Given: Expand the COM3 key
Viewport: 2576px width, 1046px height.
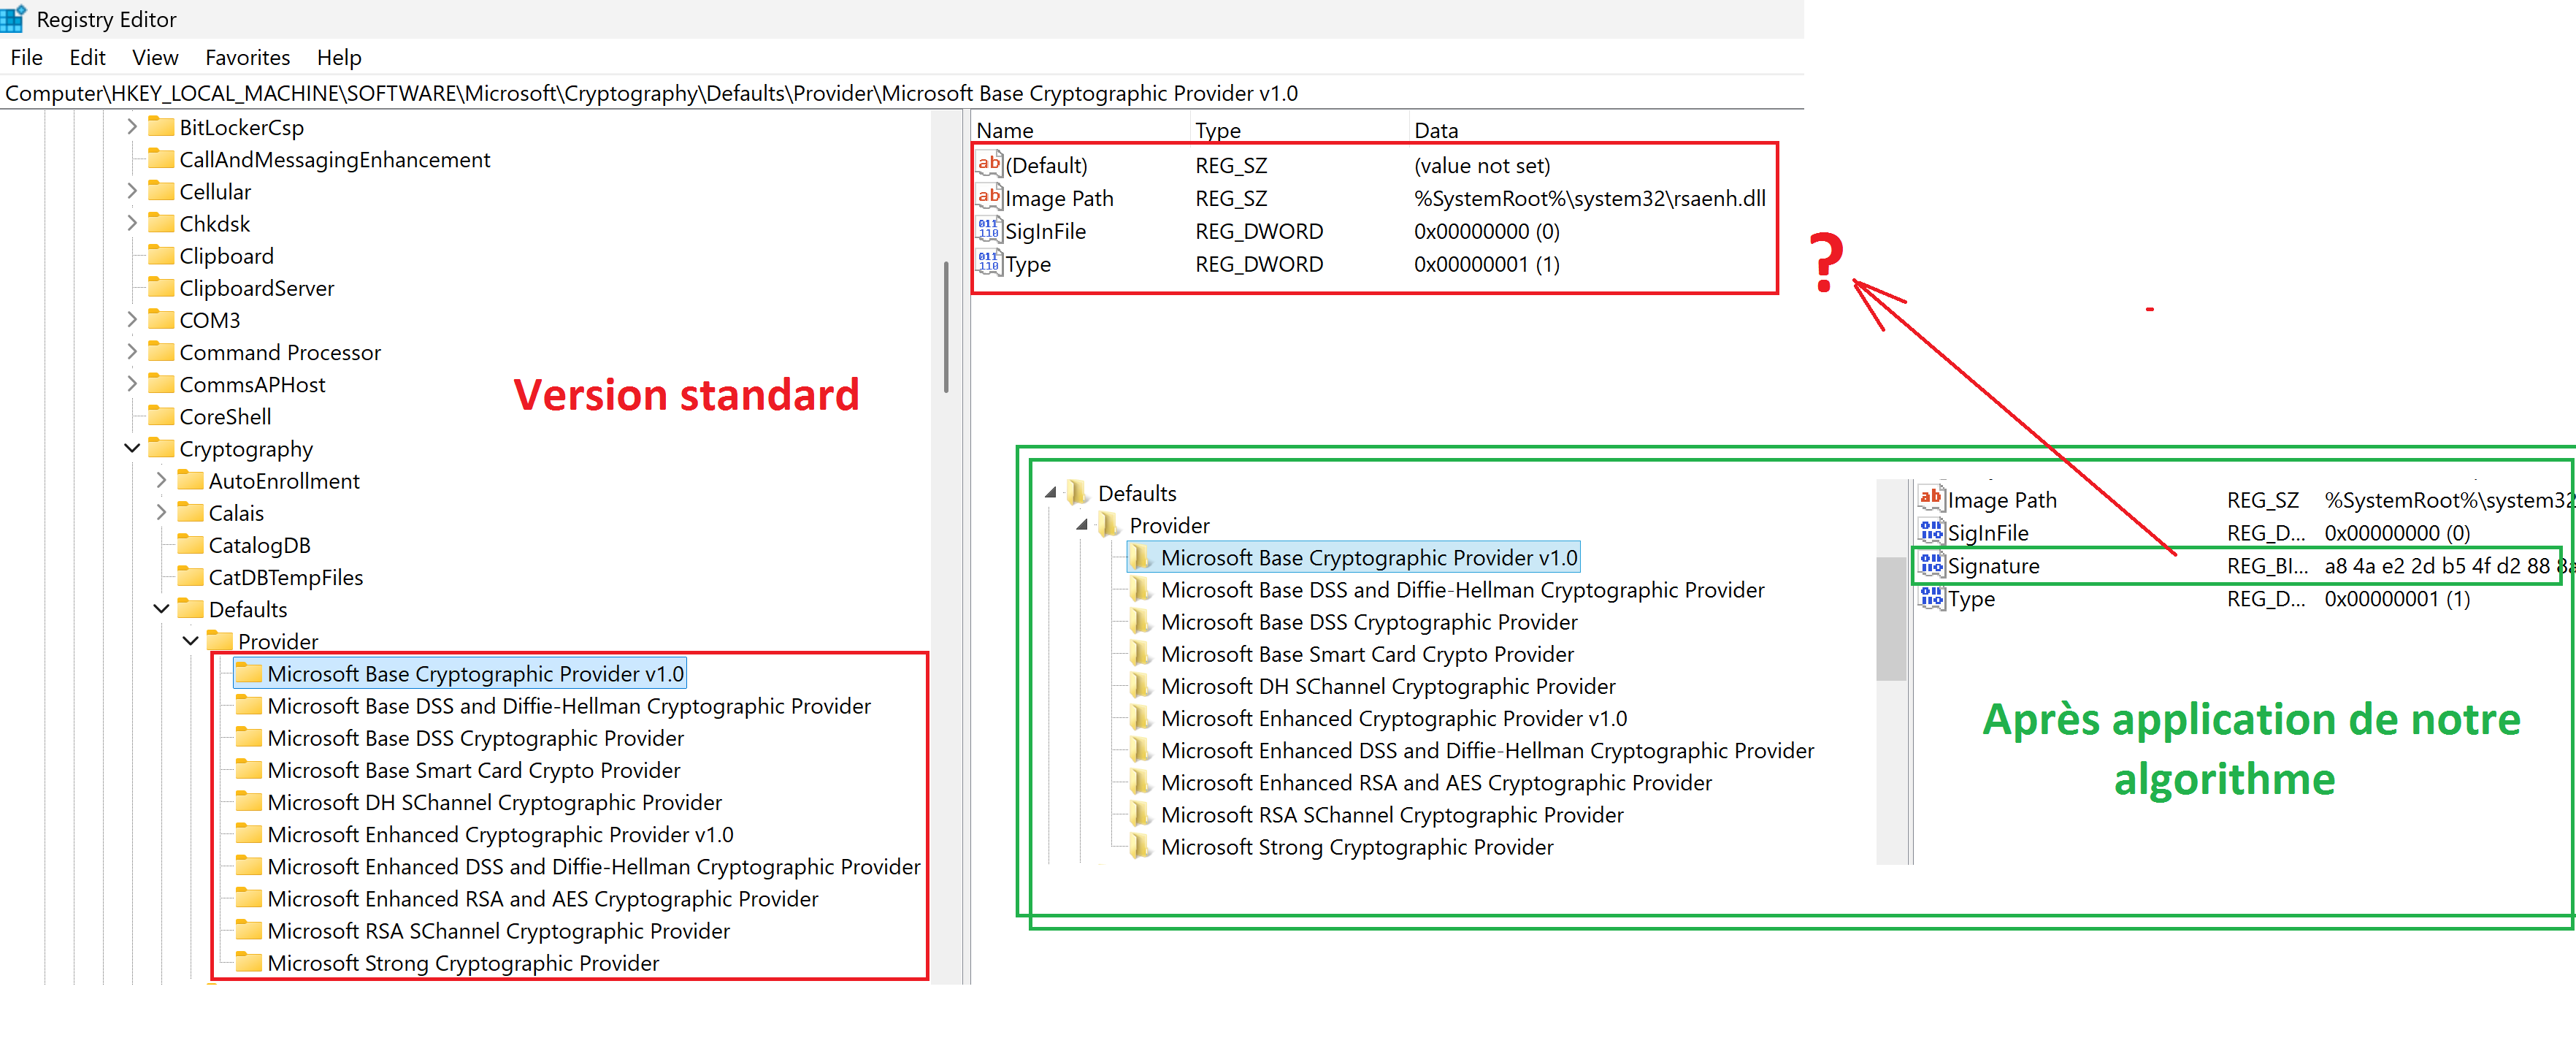Looking at the screenshot, I should pos(132,320).
